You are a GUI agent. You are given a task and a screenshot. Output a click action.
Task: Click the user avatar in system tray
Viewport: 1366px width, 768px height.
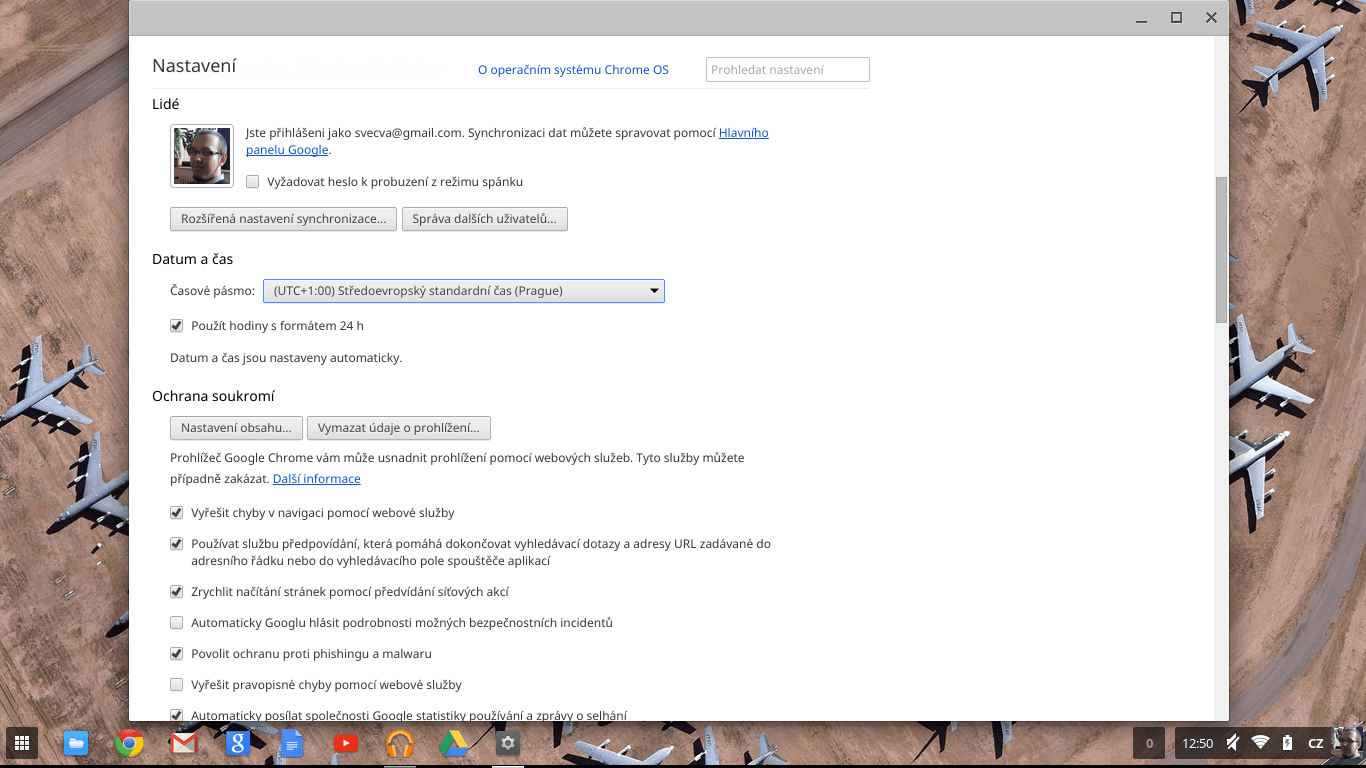(x=1347, y=743)
